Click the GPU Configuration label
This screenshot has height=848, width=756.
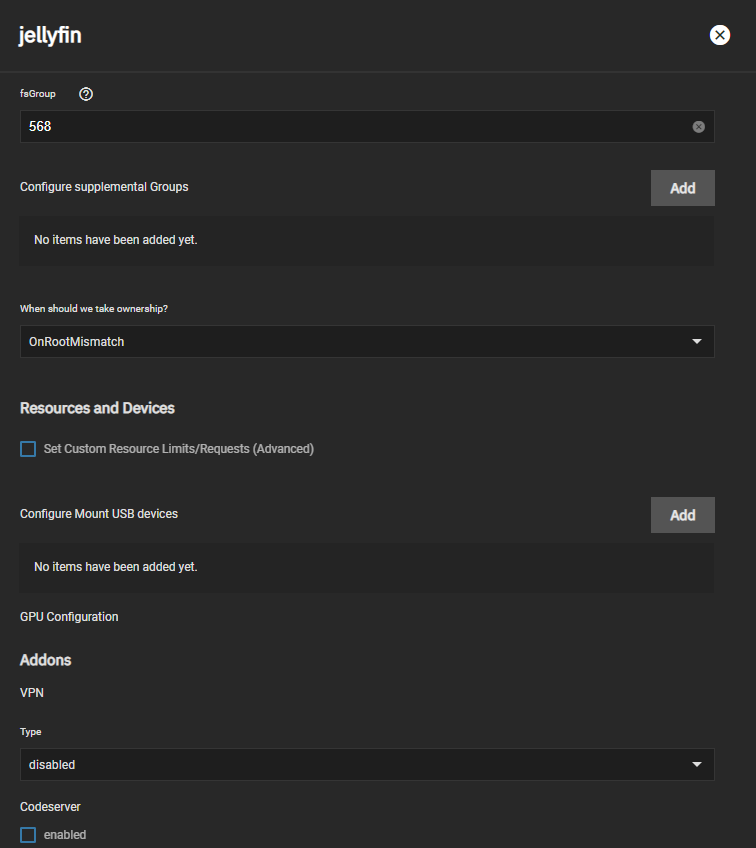[69, 617]
